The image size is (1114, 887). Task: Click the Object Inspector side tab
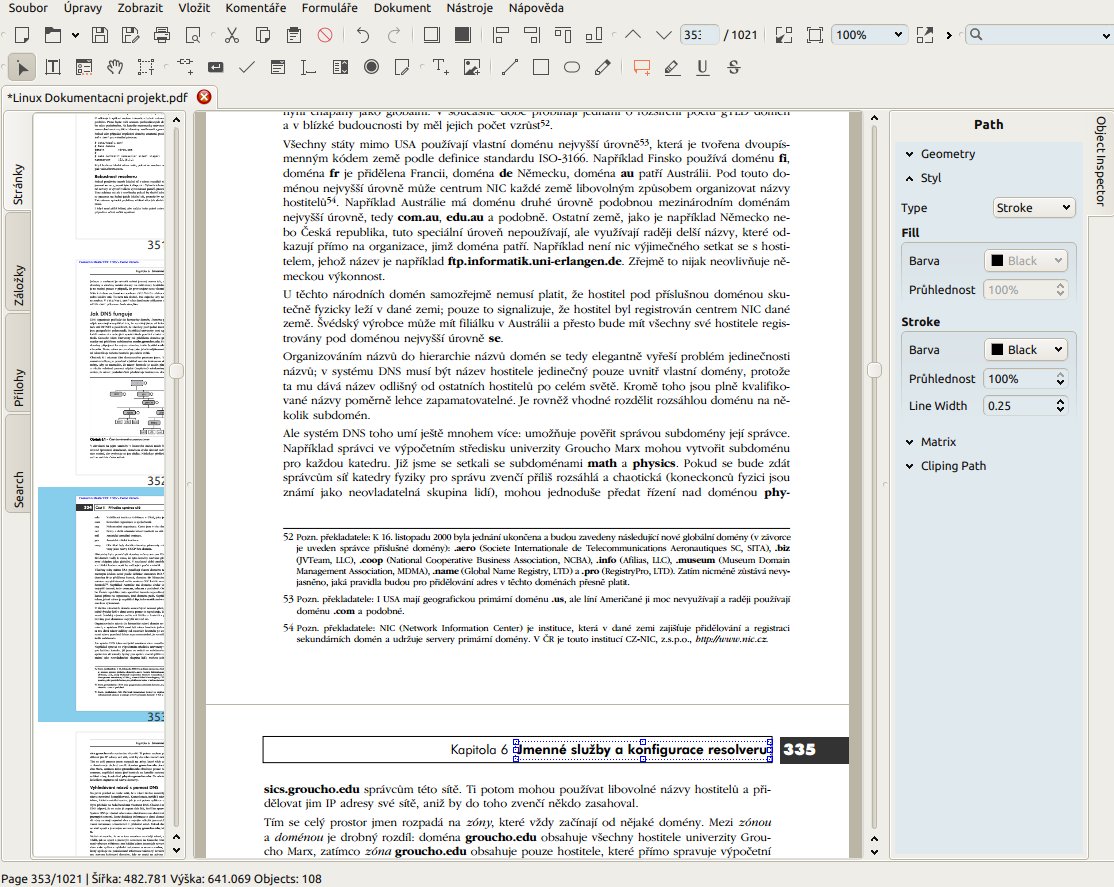[1101, 161]
